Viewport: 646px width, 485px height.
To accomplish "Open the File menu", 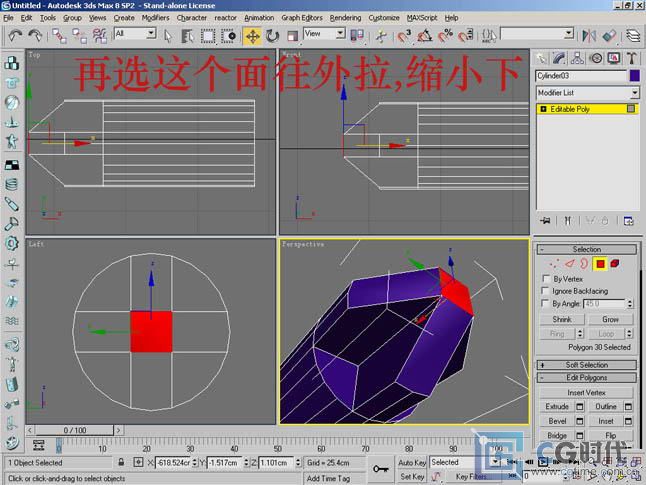I will 8,18.
